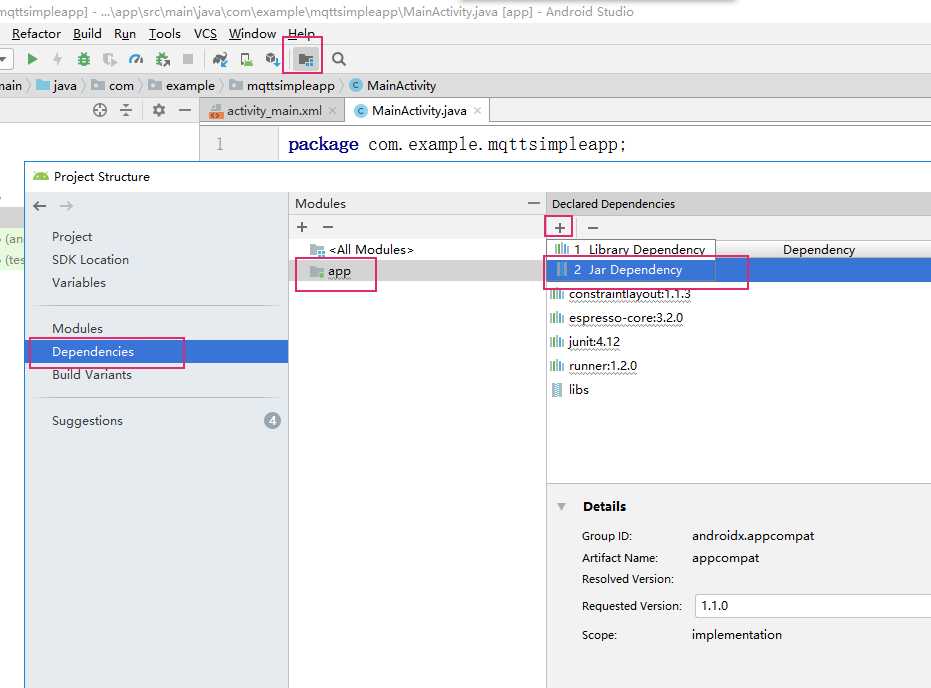931x688 pixels.
Task: Add a new module with plus icon
Action: click(x=302, y=227)
